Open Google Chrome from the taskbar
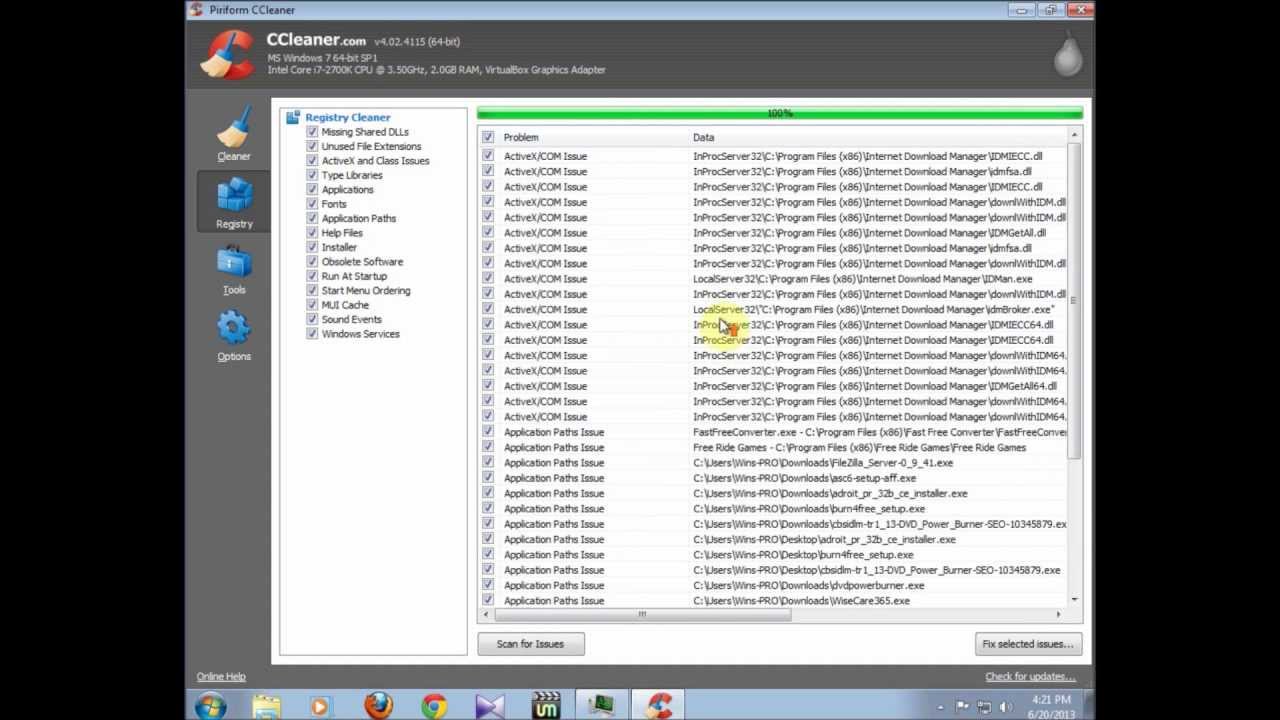The width and height of the screenshot is (1280, 720). point(434,706)
